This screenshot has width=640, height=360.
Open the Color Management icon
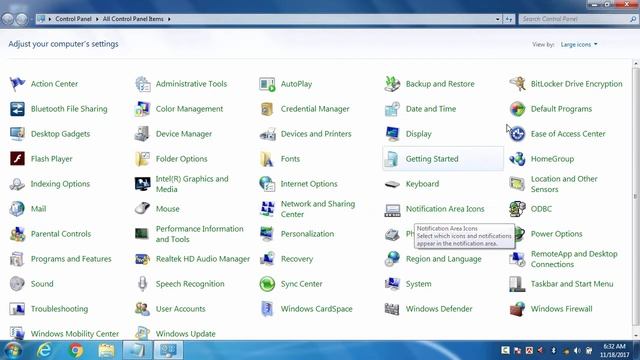tap(142, 109)
